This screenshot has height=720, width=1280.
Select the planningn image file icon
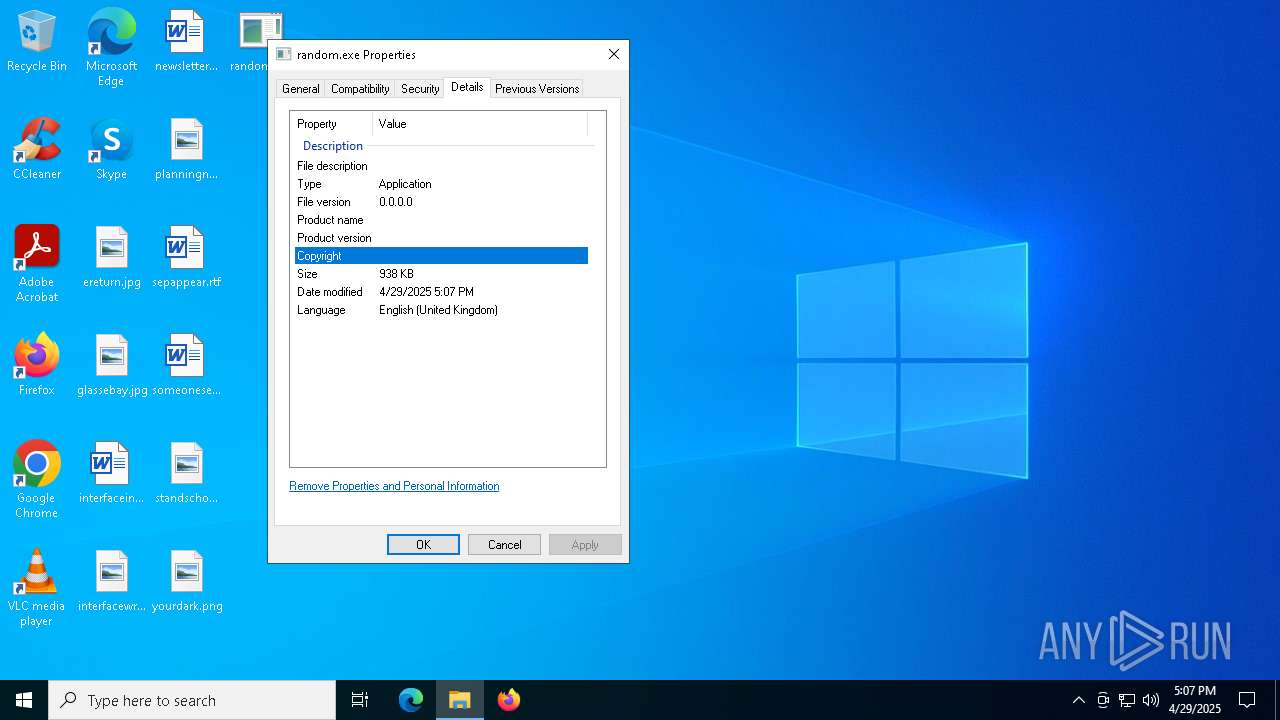coord(186,149)
